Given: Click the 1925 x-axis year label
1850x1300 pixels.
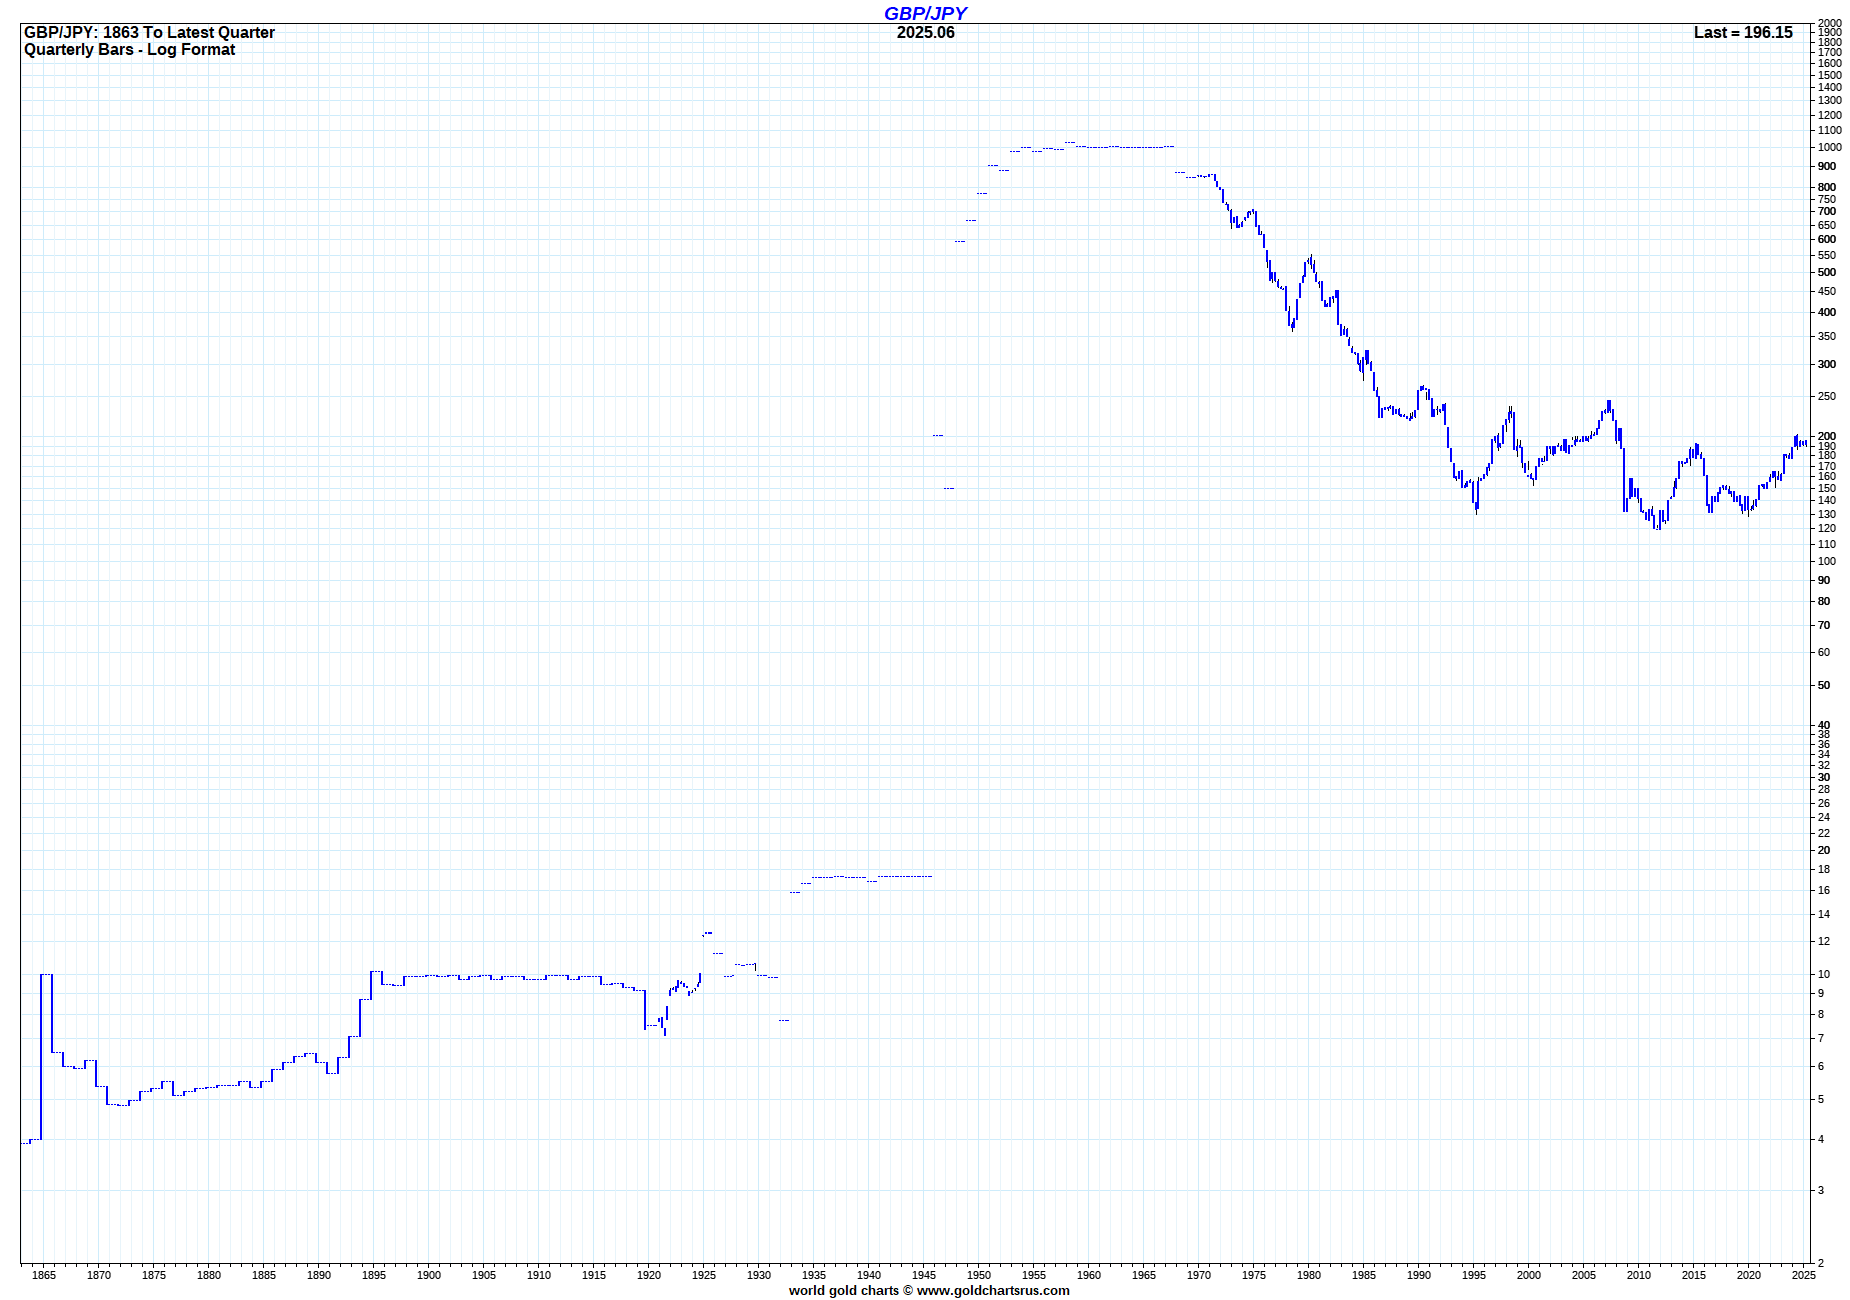Looking at the screenshot, I should (x=704, y=1275).
